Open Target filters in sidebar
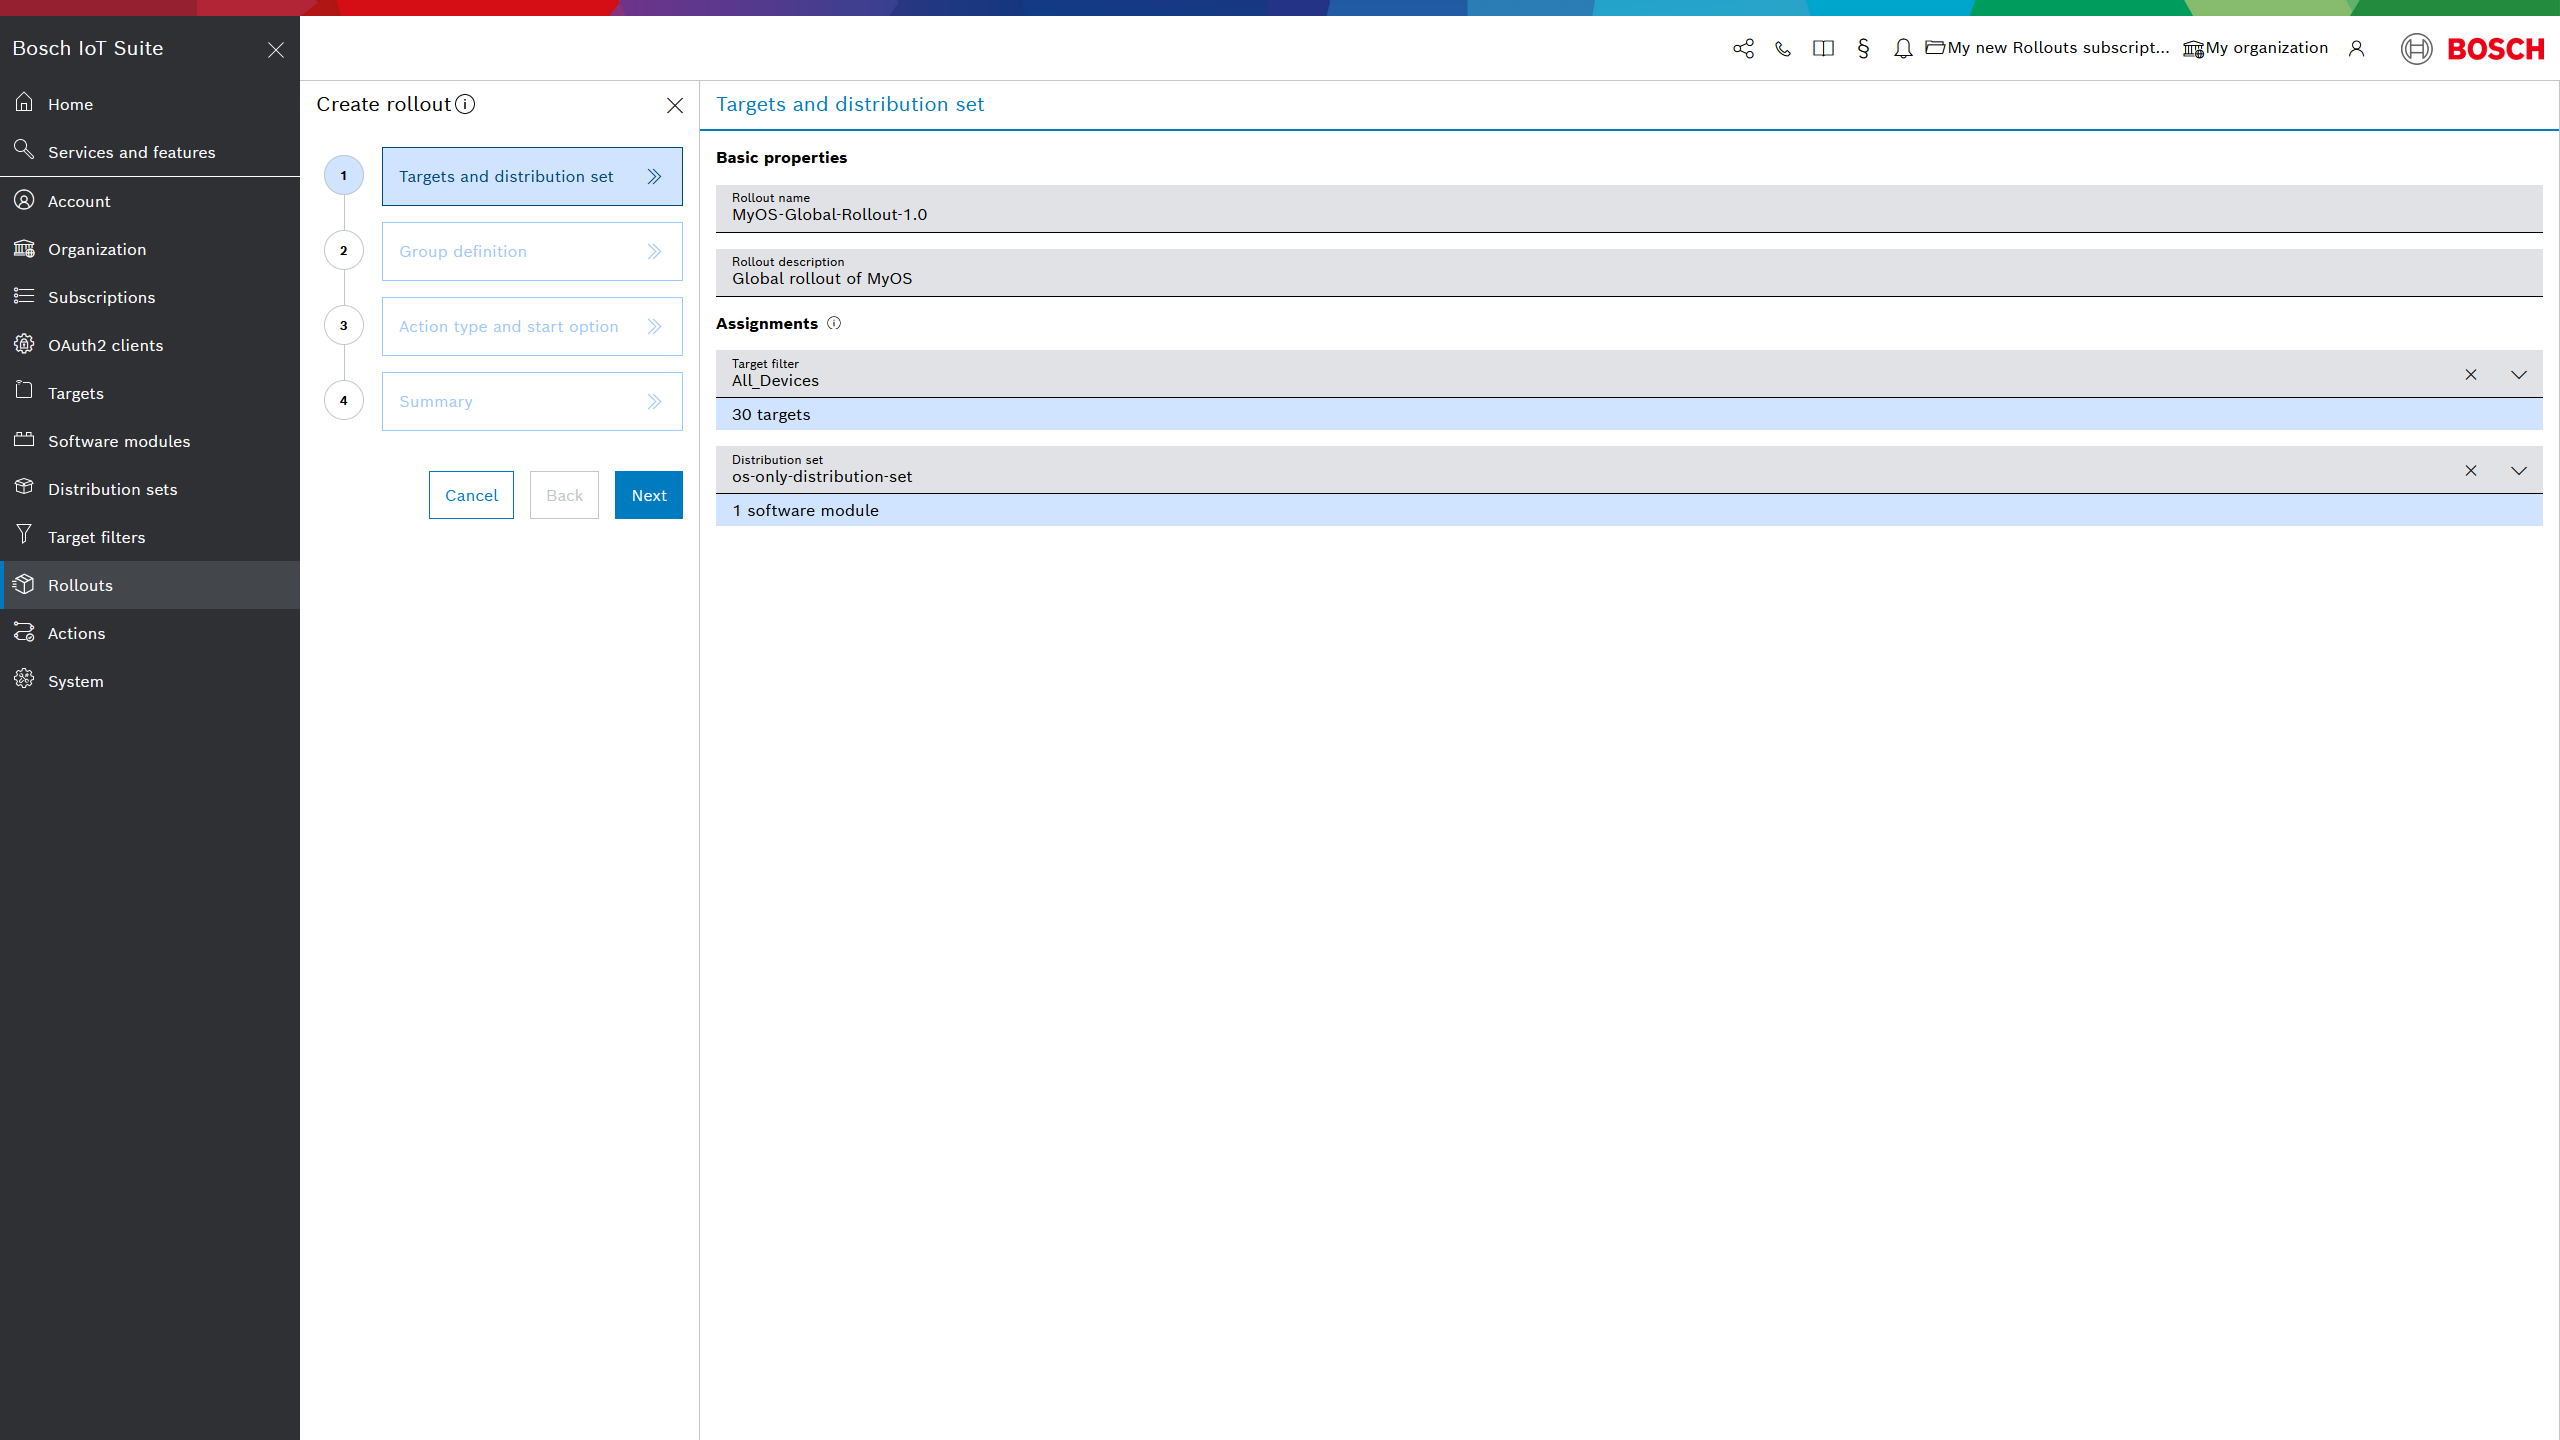The width and height of the screenshot is (2560, 1440). pos(96,537)
